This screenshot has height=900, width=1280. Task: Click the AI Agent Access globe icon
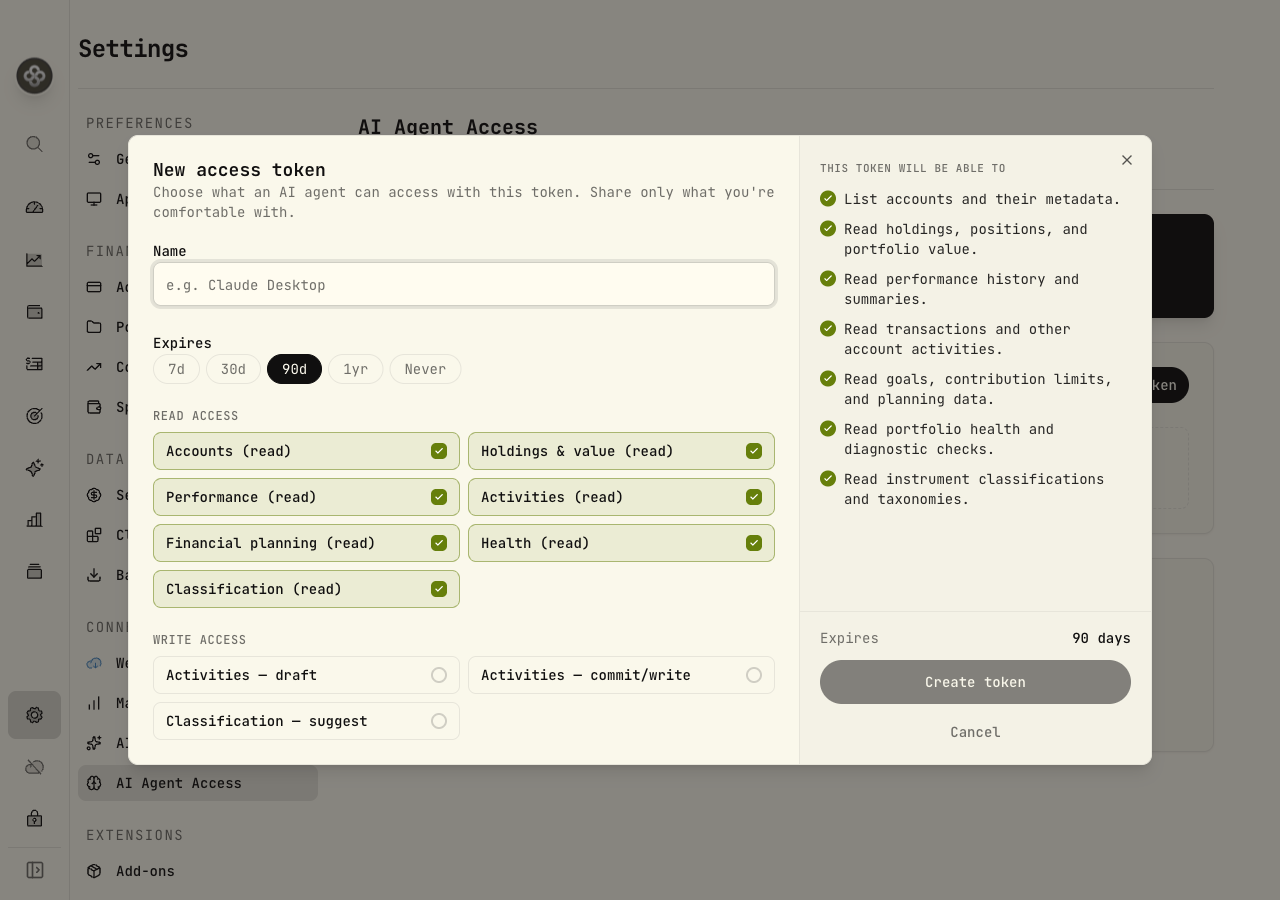[94, 783]
